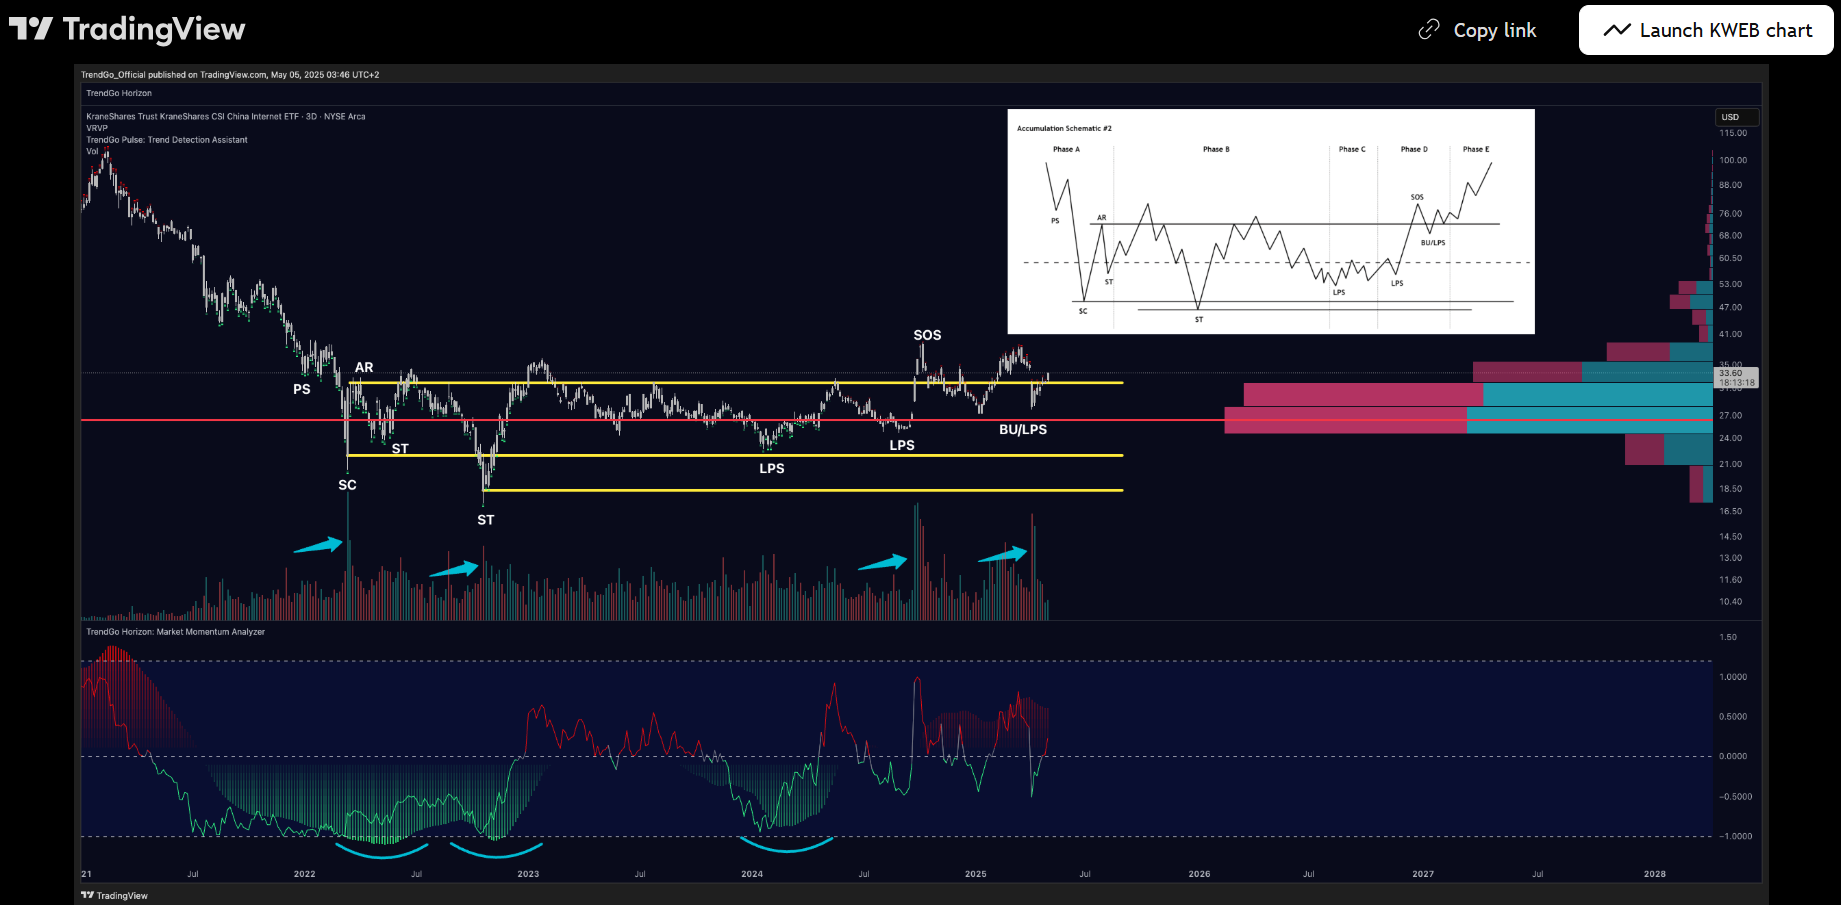Select the 2023 marker on the time axis
Image resolution: width=1841 pixels, height=905 pixels.
point(528,874)
